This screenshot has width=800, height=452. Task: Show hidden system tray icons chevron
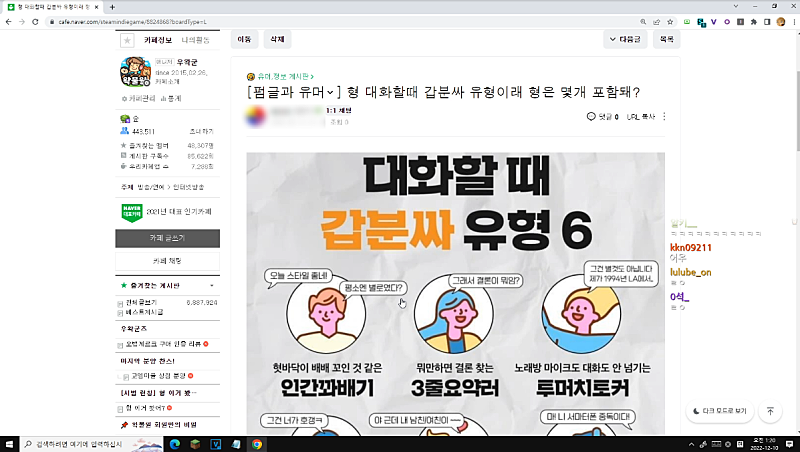click(691, 444)
